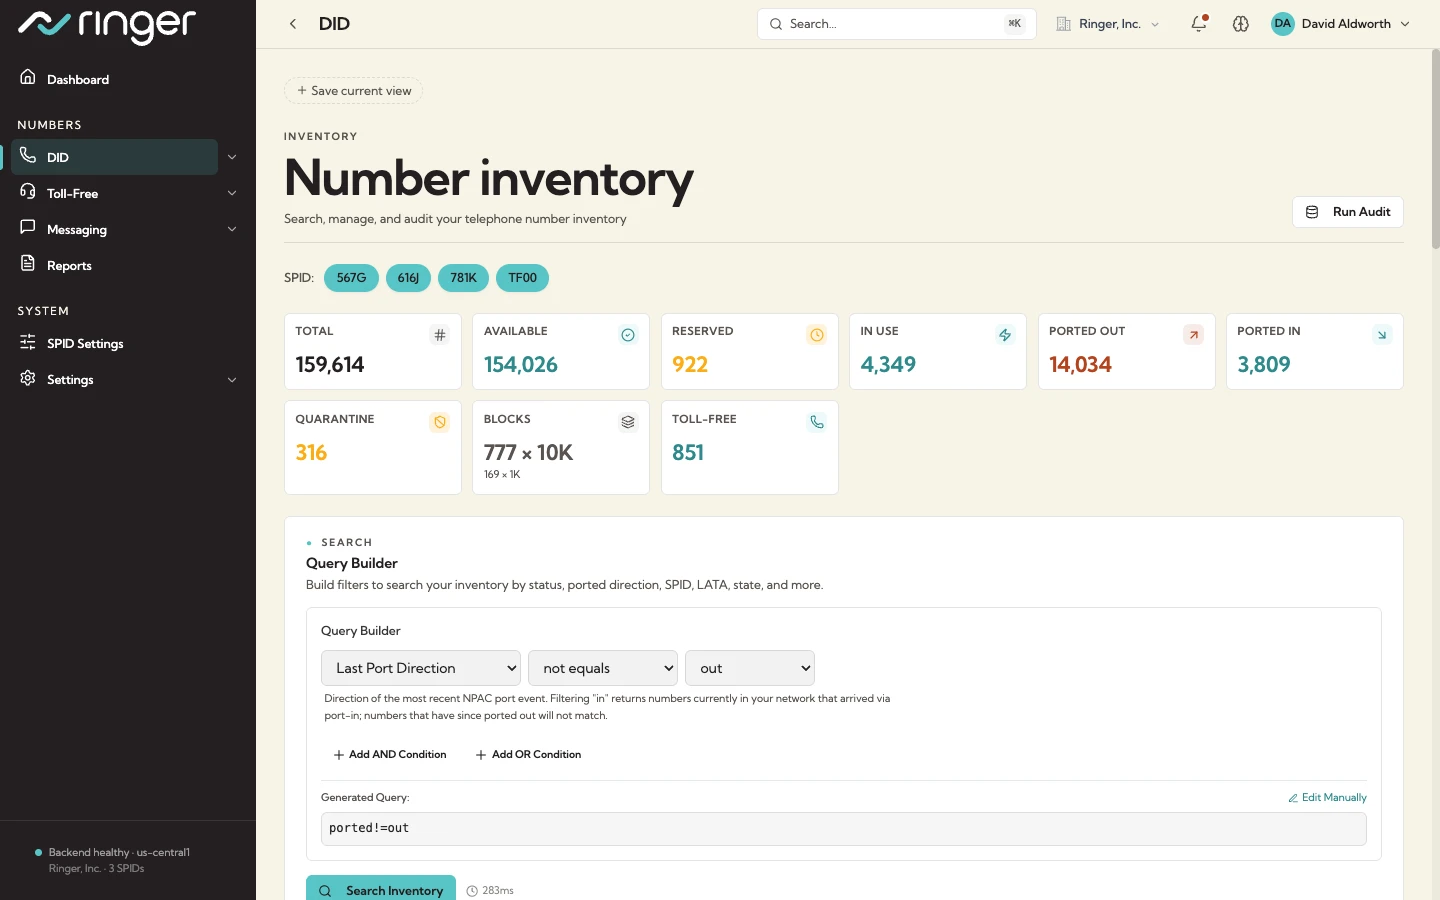
Task: Select SPID chip TF00
Action: click(x=522, y=278)
